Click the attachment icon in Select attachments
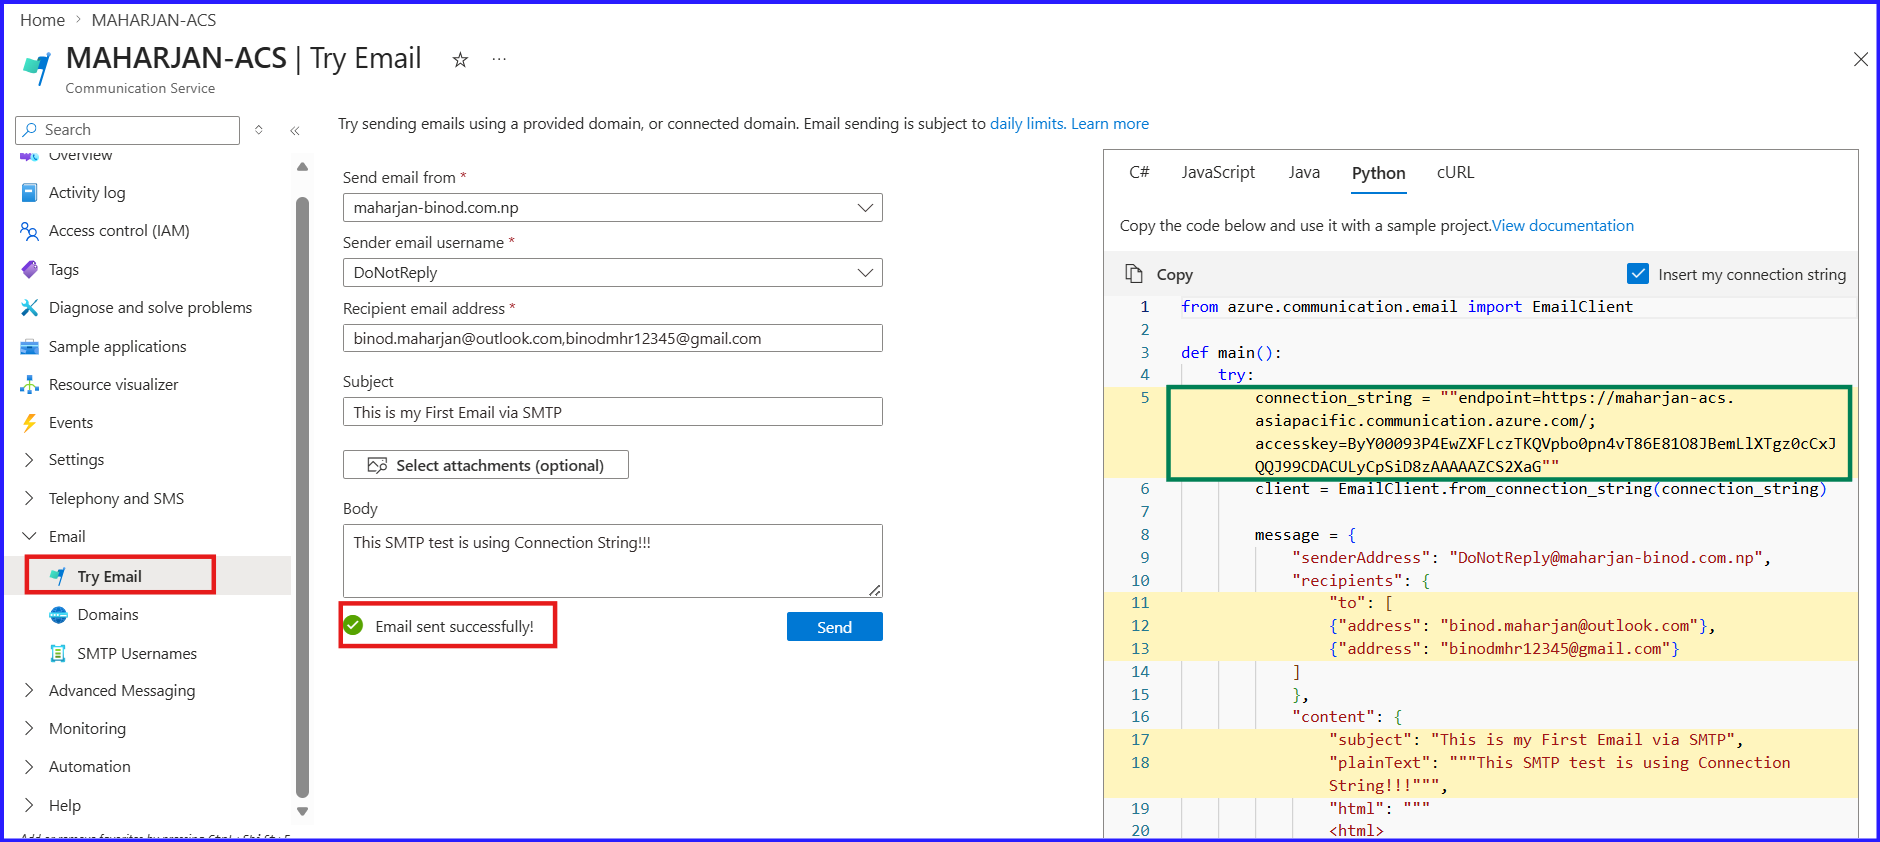The height and width of the screenshot is (842, 1880). (377, 465)
